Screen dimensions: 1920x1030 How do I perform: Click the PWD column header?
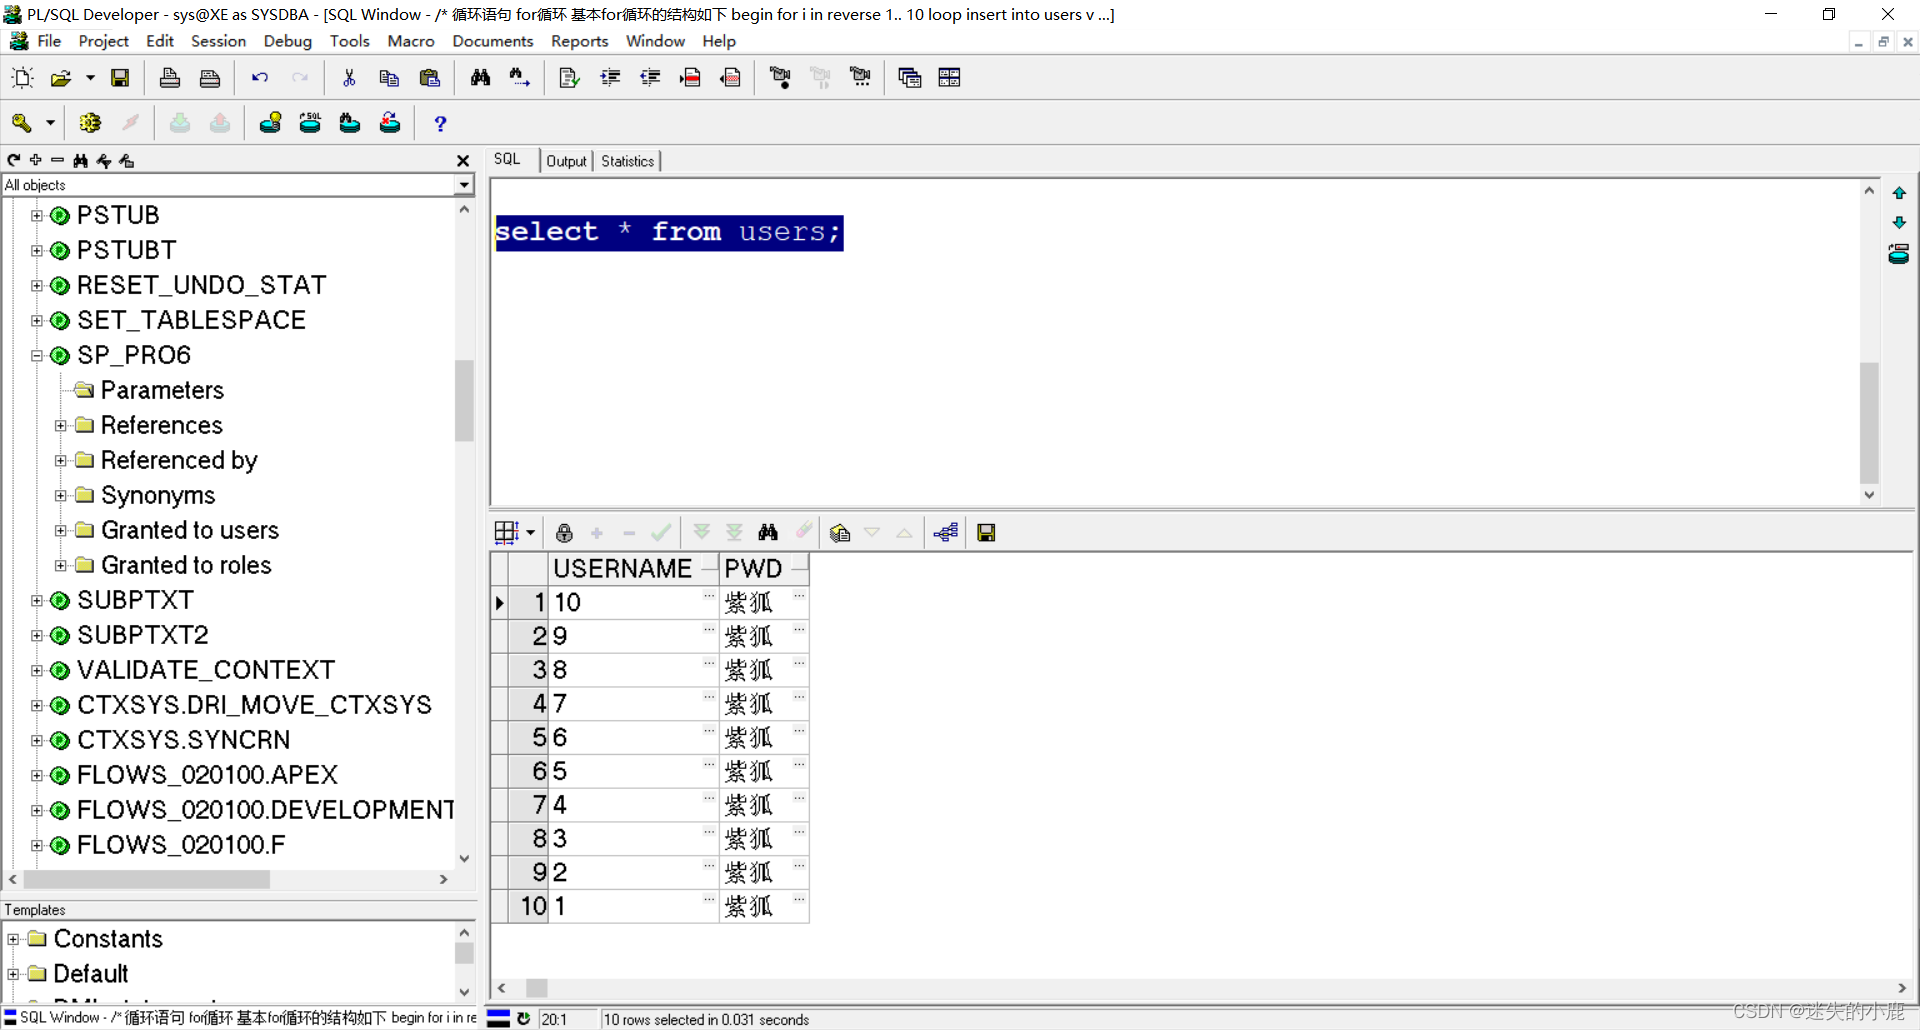click(763, 568)
